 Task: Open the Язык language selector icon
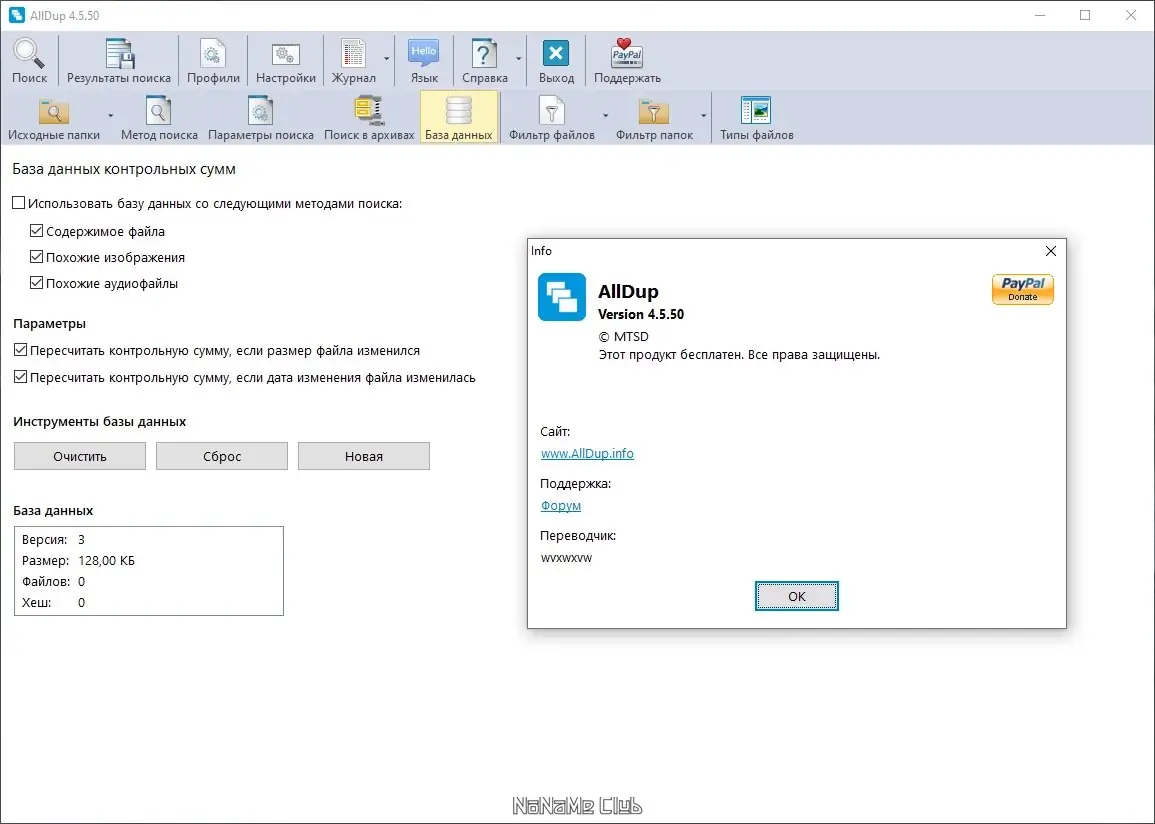point(424,60)
